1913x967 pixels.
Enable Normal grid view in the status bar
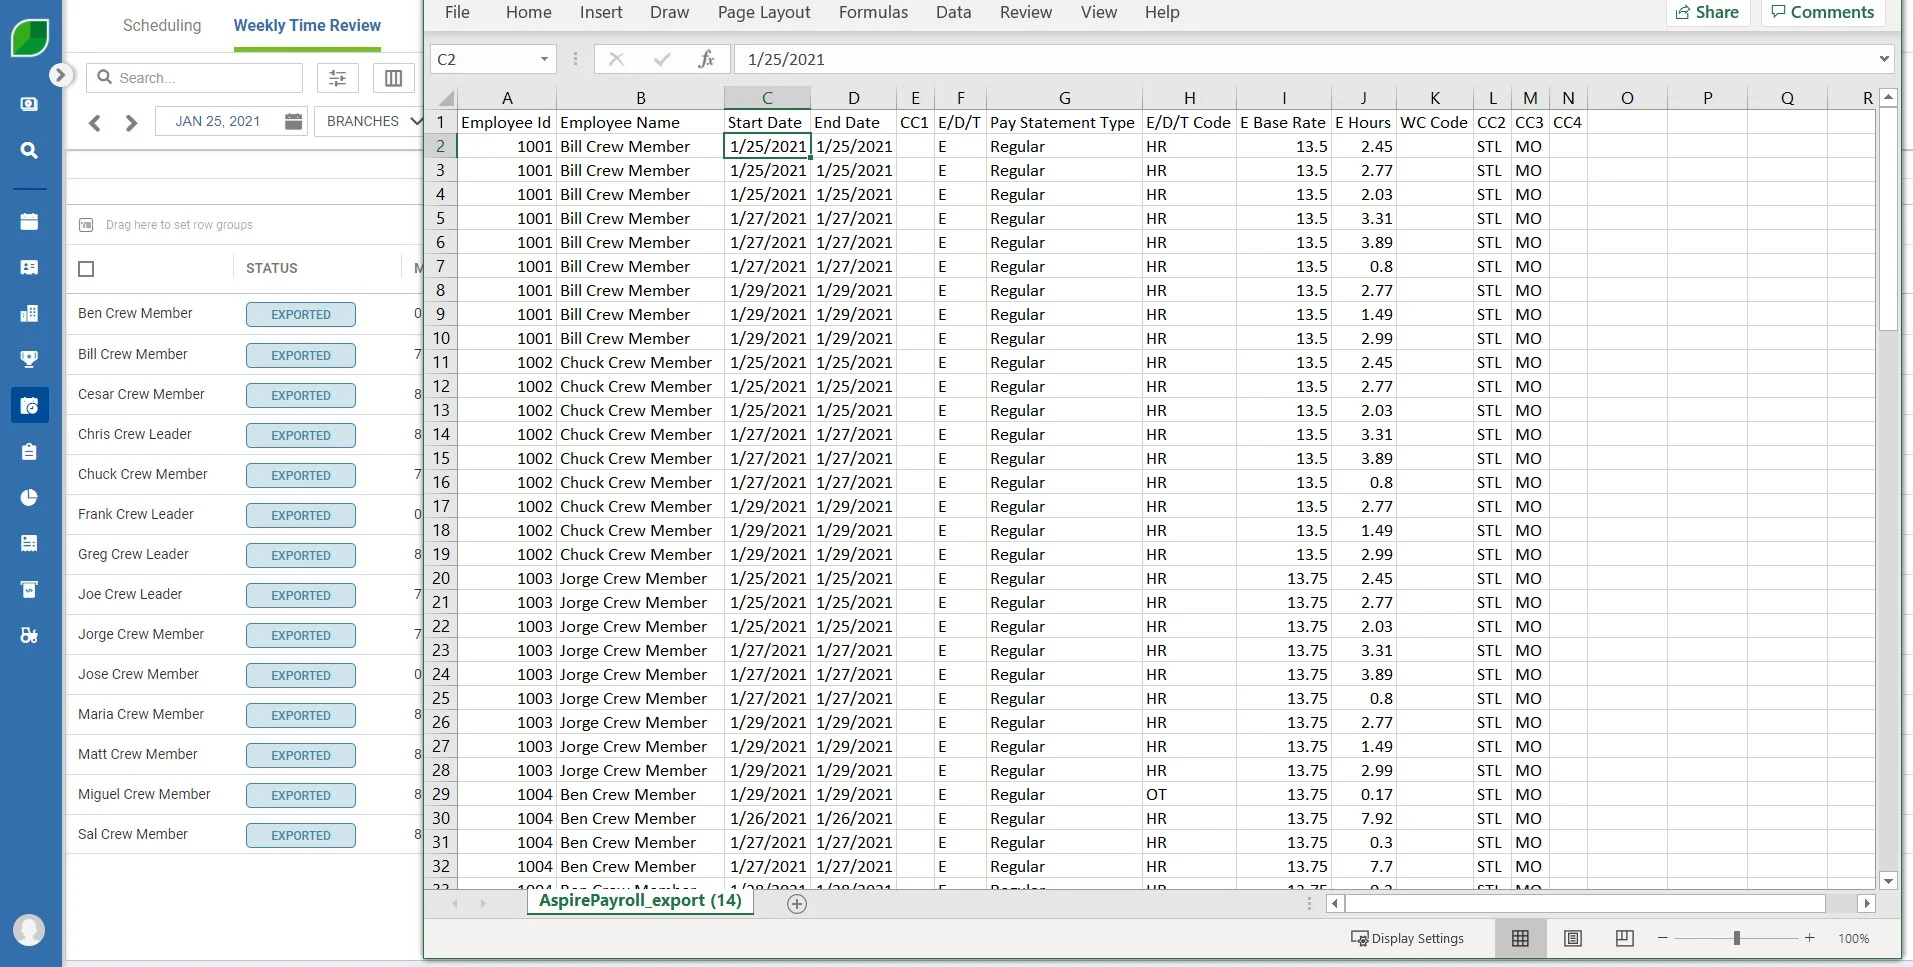coord(1521,938)
